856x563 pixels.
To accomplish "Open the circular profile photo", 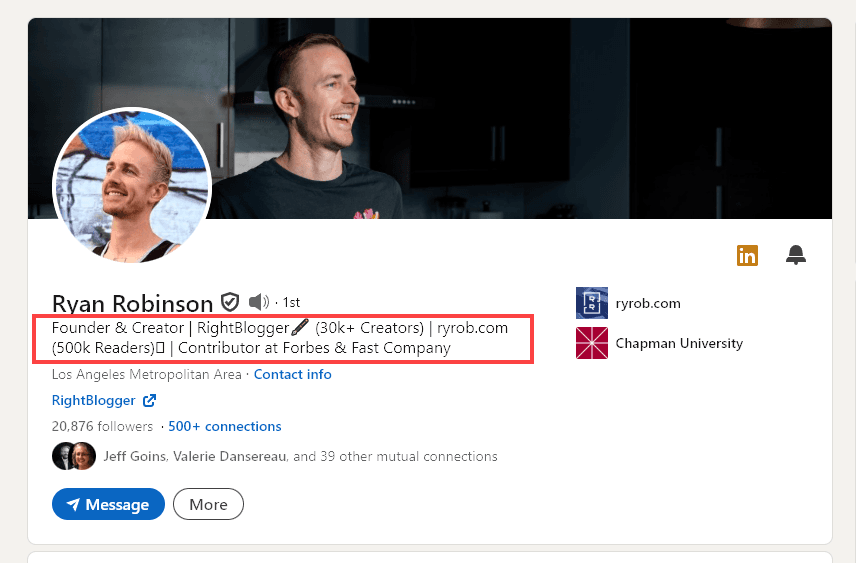I will [132, 186].
